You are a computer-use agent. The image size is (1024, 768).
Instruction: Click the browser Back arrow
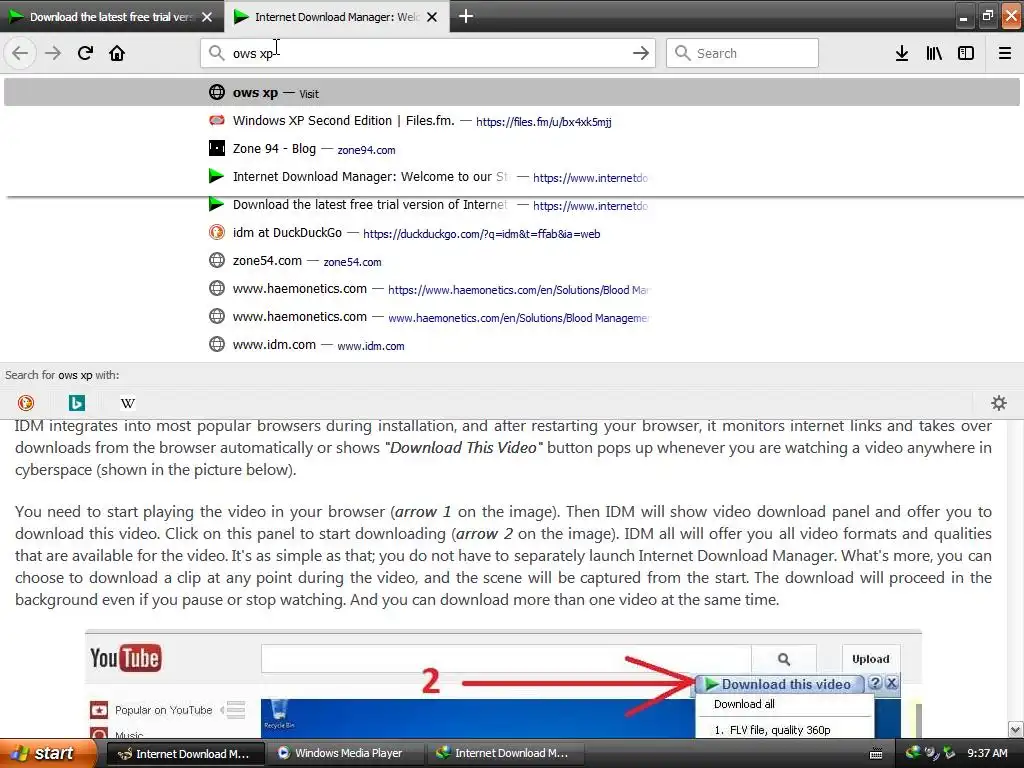[x=20, y=53]
